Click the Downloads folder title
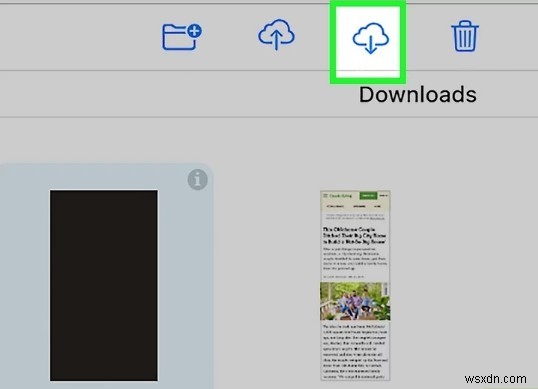Image resolution: width=538 pixels, height=389 pixels. 418,94
